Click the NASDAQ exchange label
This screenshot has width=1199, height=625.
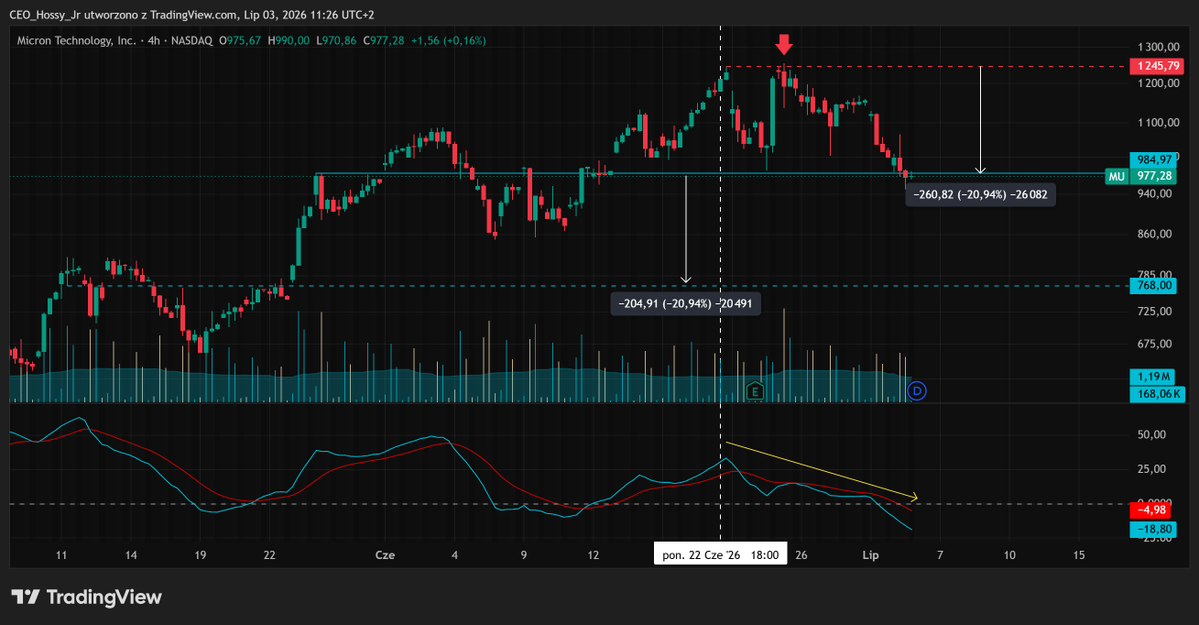[192, 41]
